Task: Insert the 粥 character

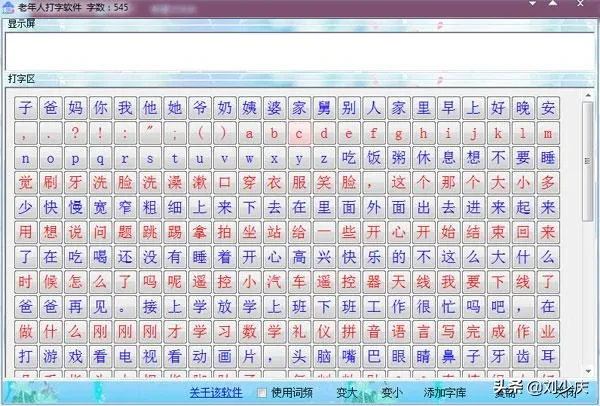Action: 399,157
